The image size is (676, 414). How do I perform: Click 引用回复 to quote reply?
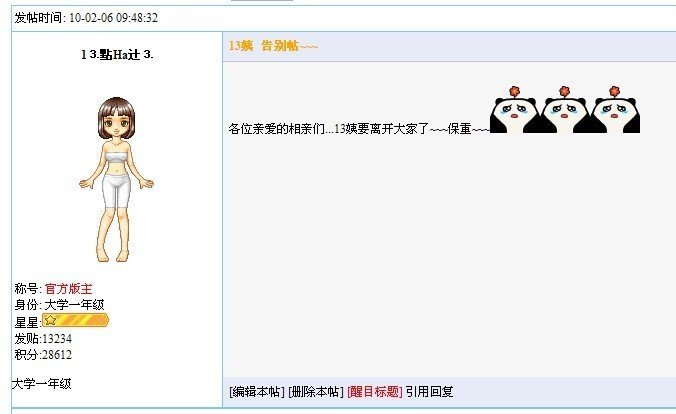point(429,392)
